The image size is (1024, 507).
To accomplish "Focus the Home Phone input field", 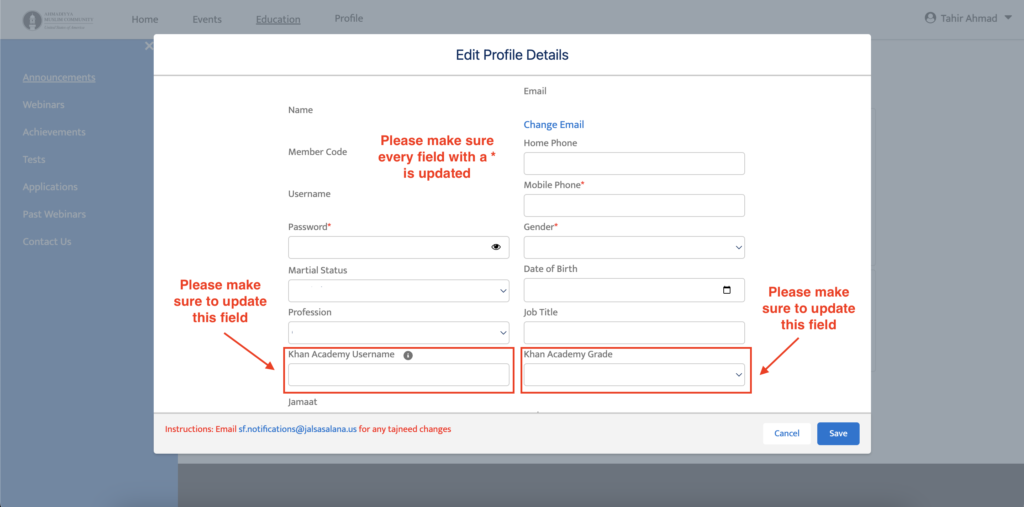I will tap(634, 163).
